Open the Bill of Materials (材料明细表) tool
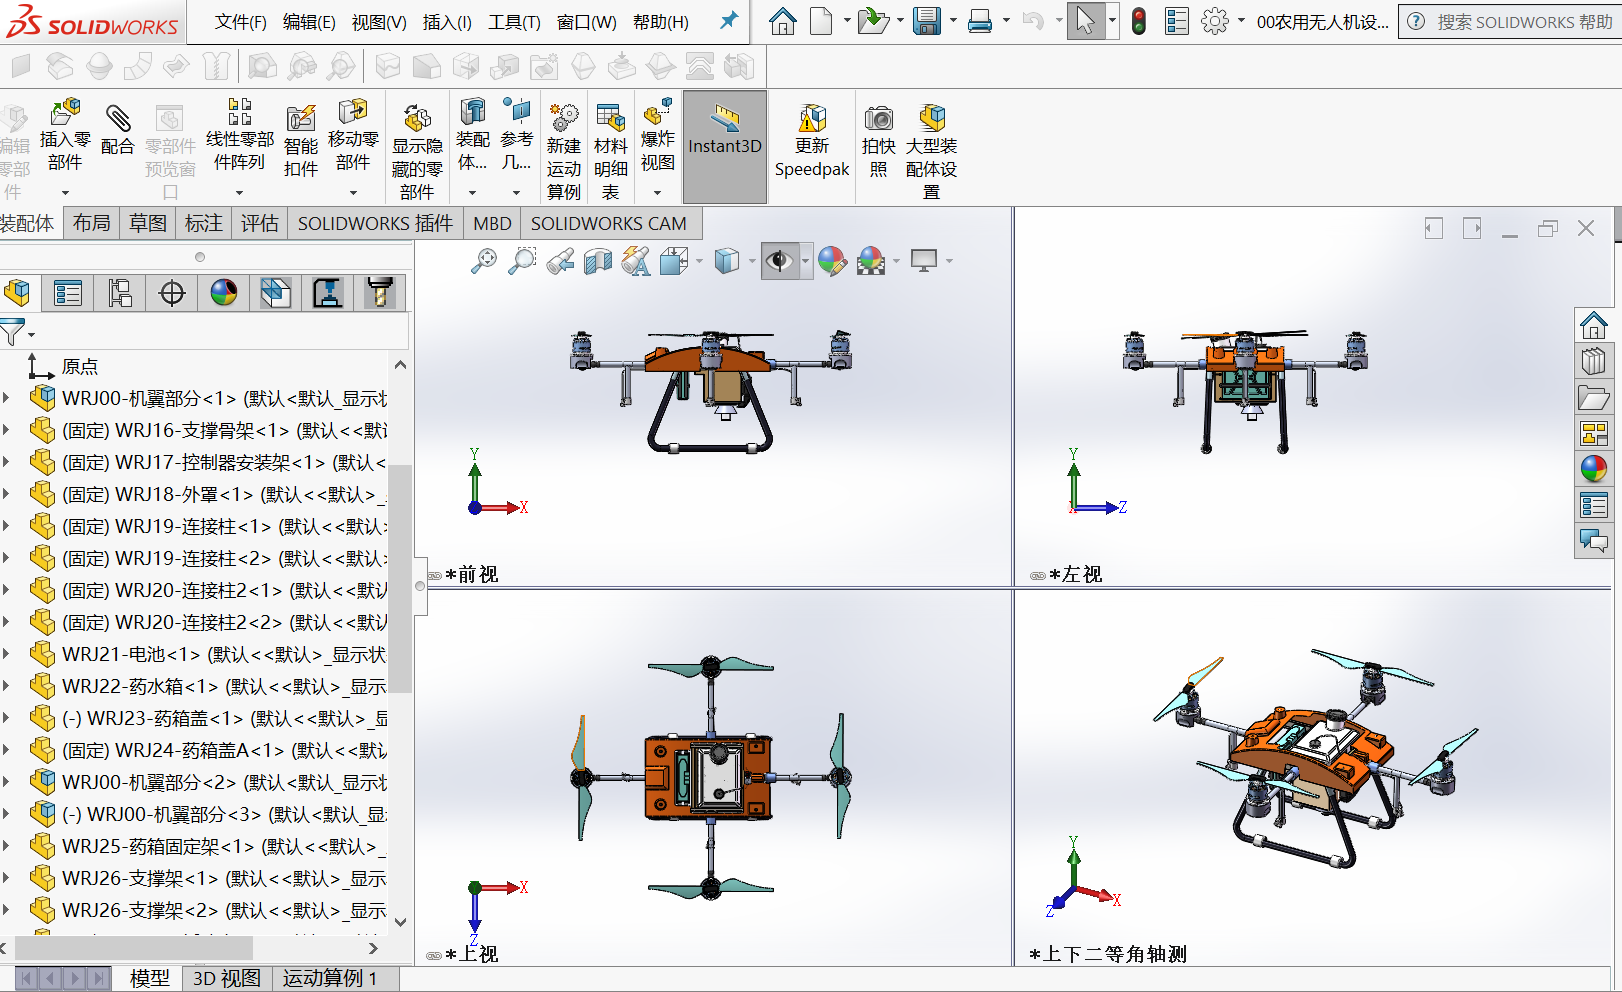 pyautogui.click(x=610, y=119)
